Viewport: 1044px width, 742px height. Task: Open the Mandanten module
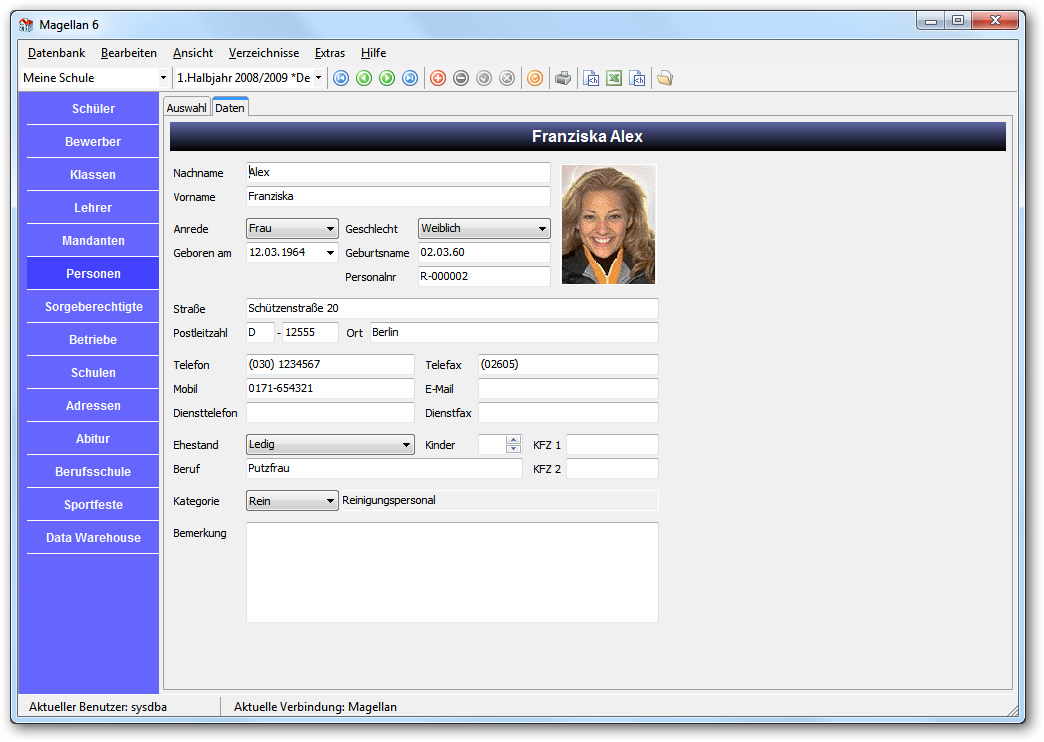tap(93, 240)
